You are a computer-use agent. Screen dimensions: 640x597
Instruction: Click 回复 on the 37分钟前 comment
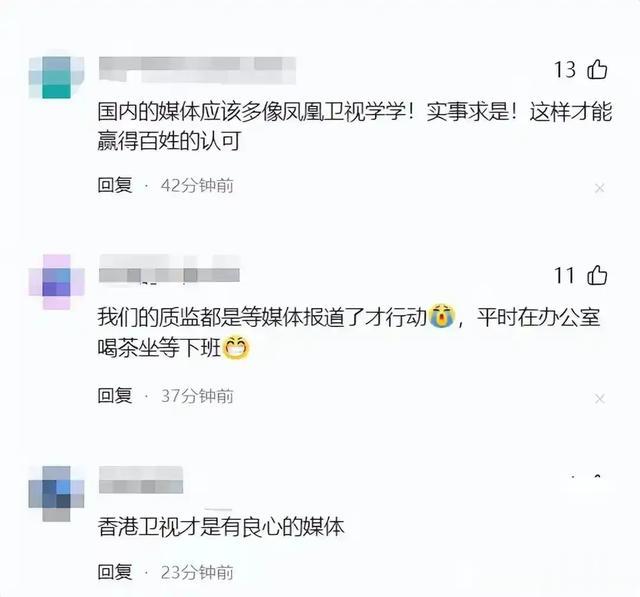[115, 395]
